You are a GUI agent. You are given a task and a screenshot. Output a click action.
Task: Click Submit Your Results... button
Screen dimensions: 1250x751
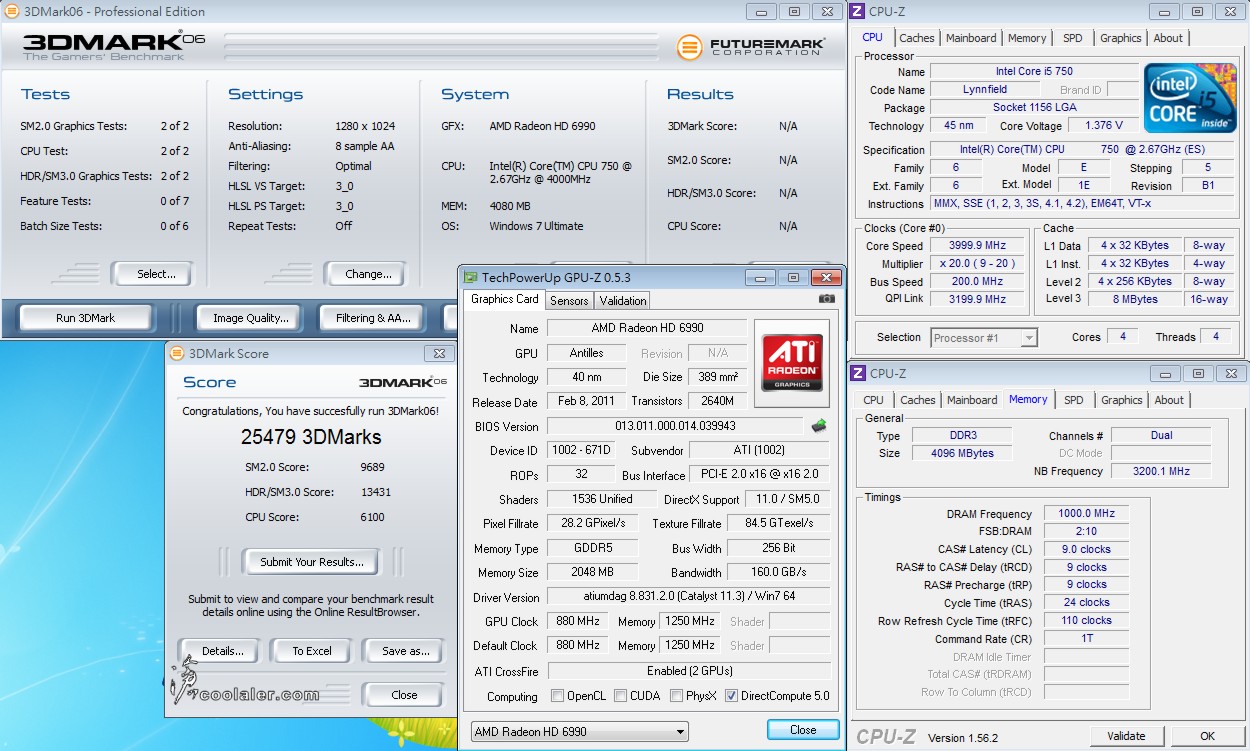[312, 562]
